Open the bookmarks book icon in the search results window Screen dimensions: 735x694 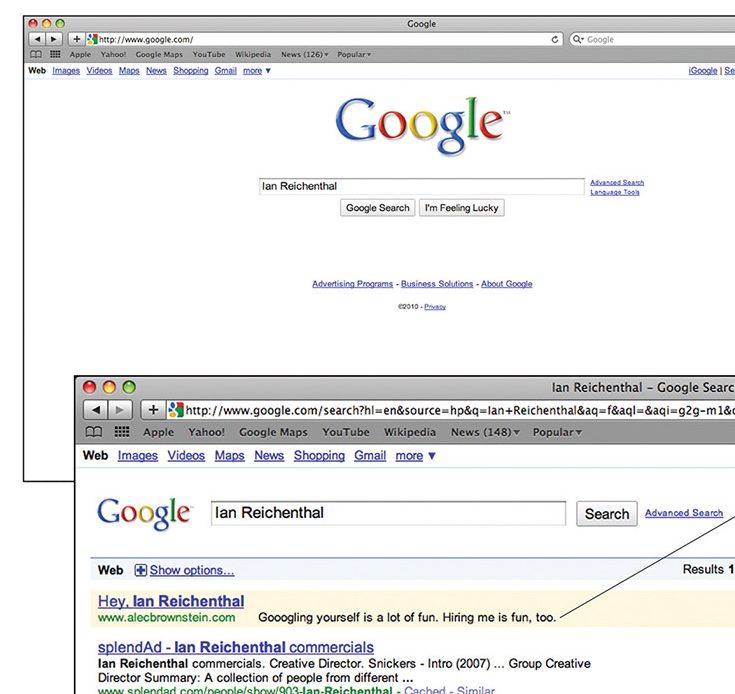click(94, 432)
